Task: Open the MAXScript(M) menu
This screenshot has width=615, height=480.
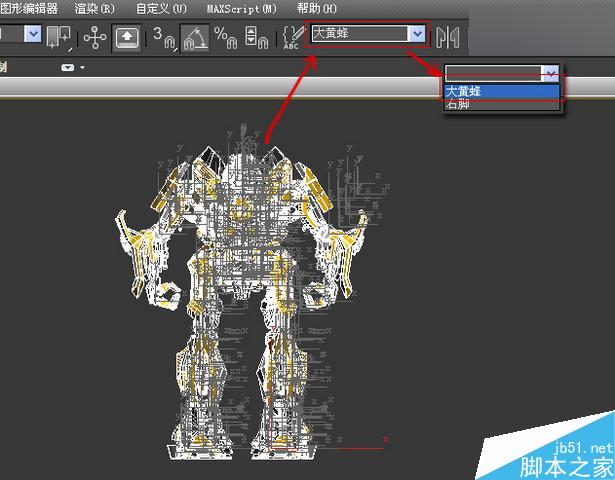Action: coord(242,9)
